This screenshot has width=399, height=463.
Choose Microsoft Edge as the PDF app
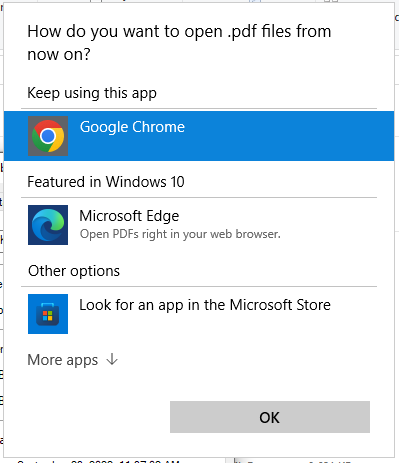199,225
